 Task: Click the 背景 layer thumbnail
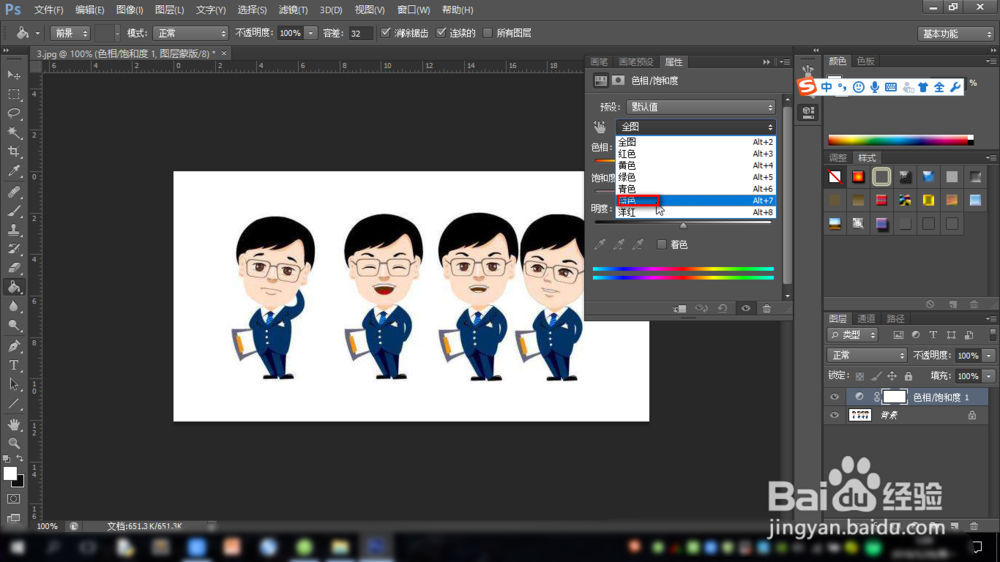[860, 415]
